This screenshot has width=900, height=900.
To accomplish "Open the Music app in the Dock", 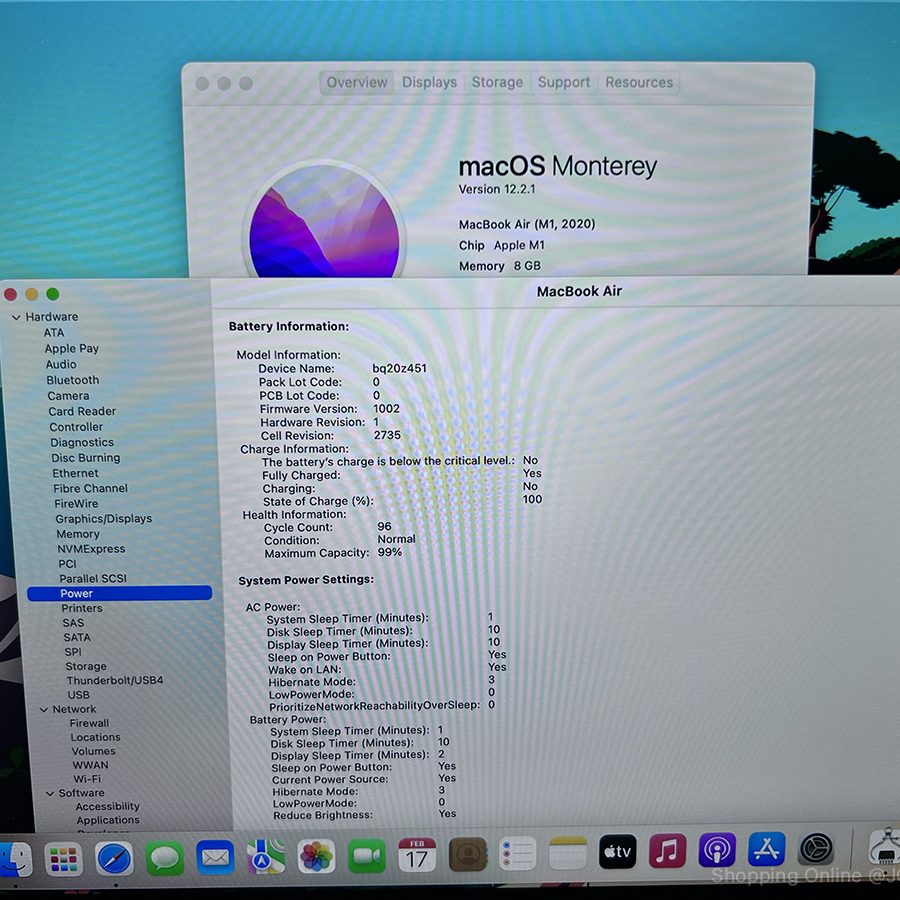I will click(x=668, y=851).
